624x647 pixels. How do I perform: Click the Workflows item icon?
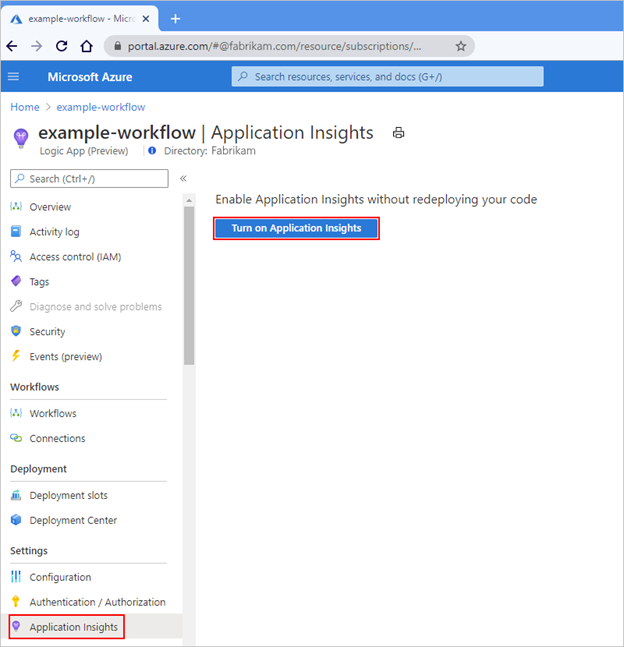pos(16,413)
